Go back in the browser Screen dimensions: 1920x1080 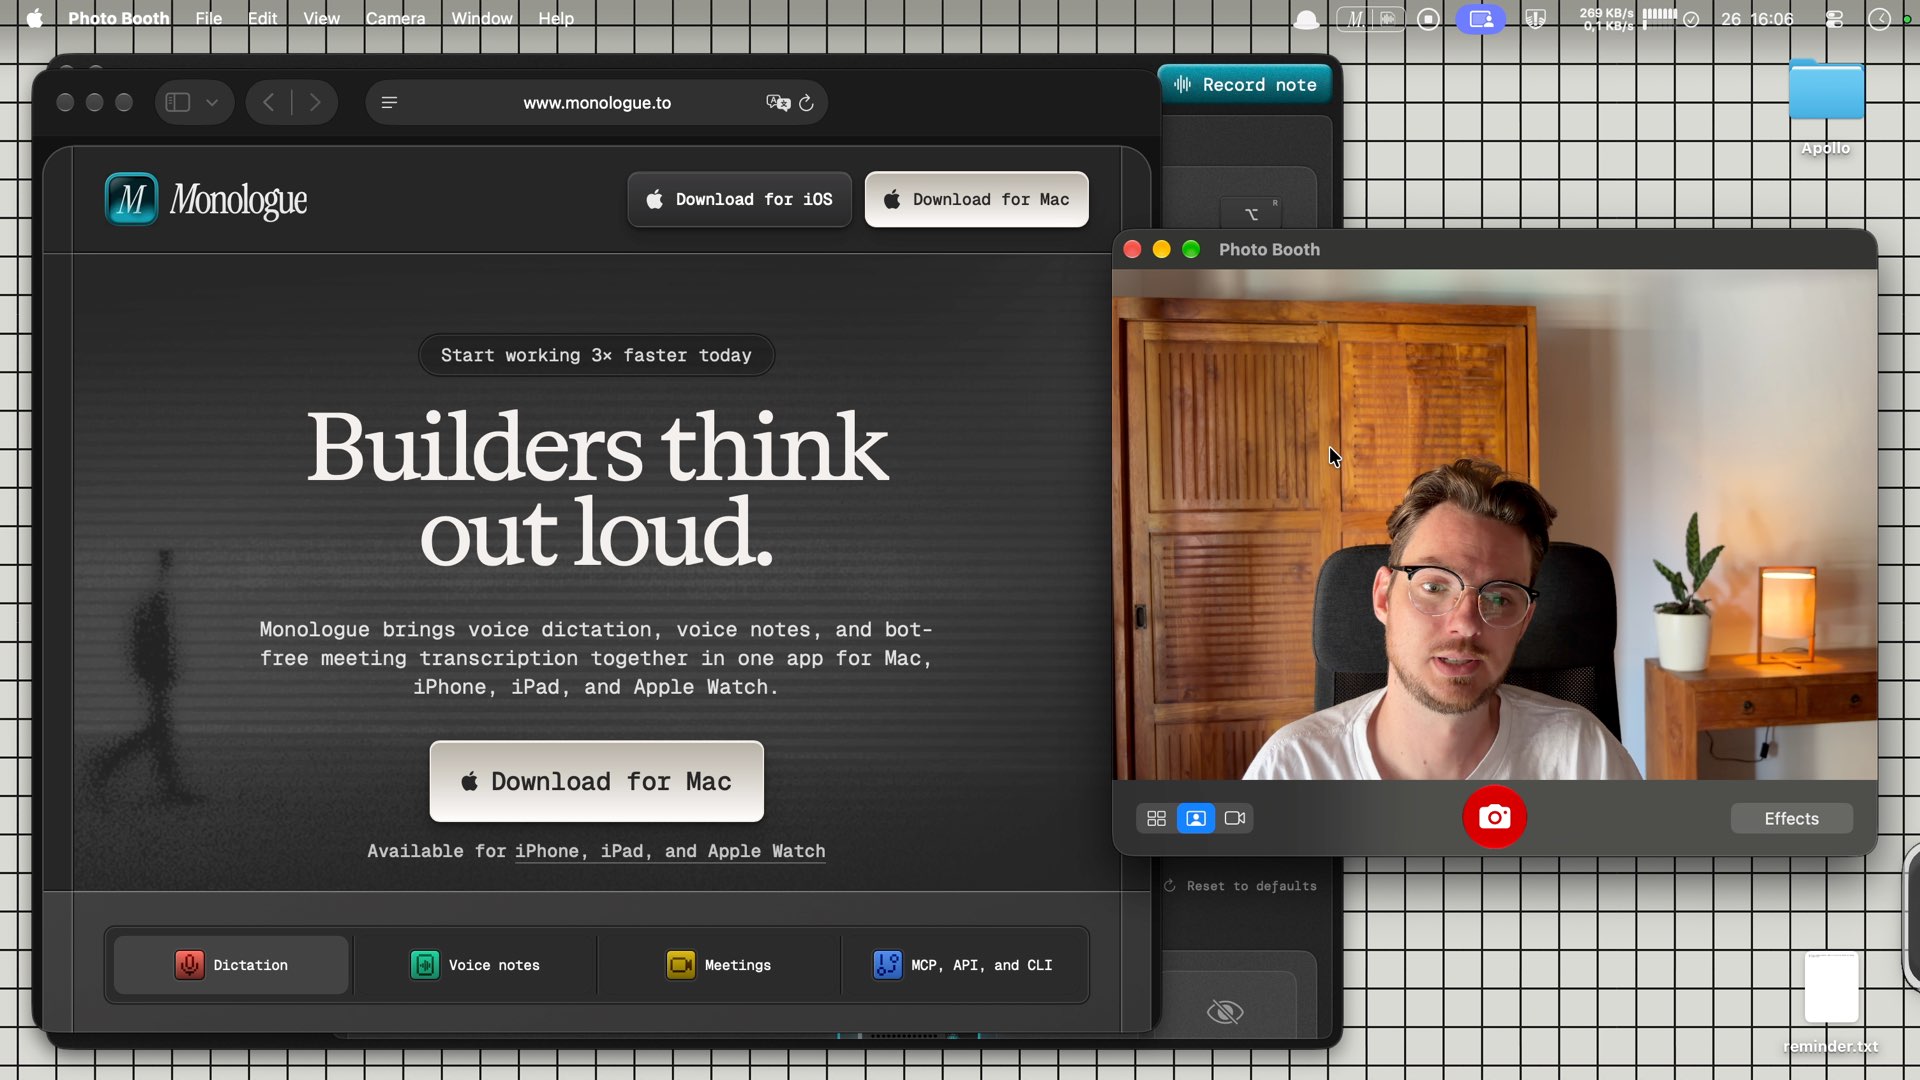(x=268, y=102)
